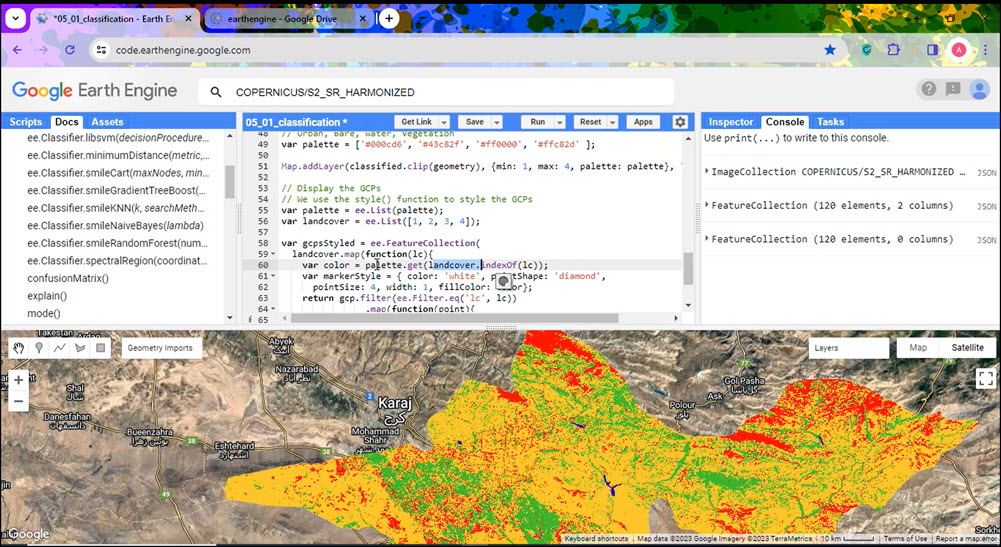
Task: Click the Reset button
Action: [590, 122]
